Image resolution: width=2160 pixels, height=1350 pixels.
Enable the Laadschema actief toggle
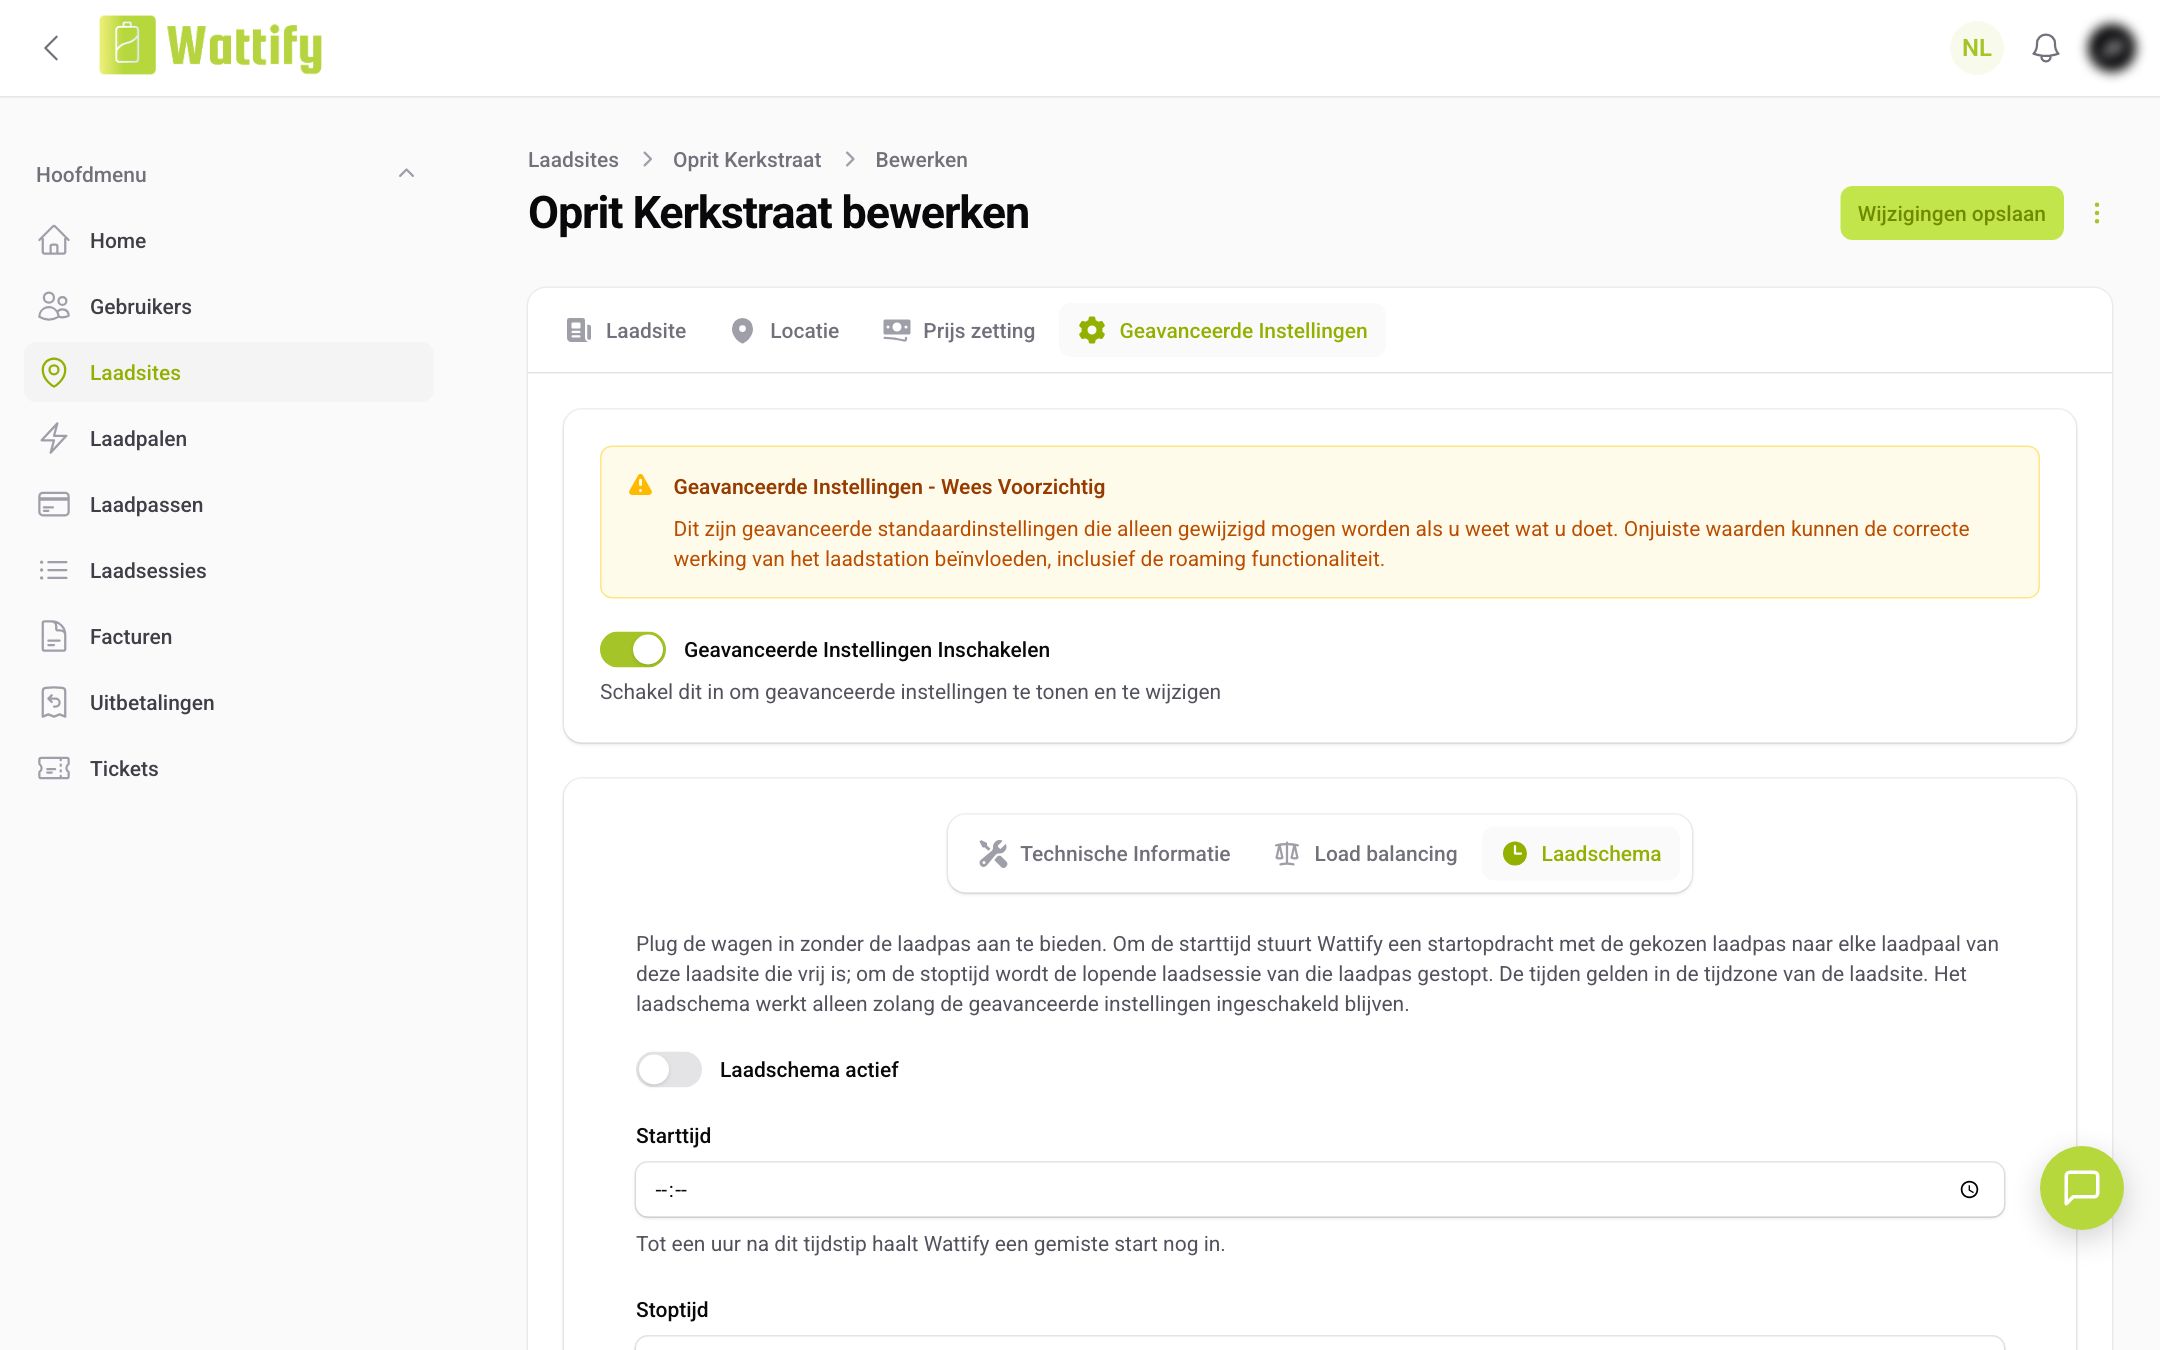(669, 1070)
